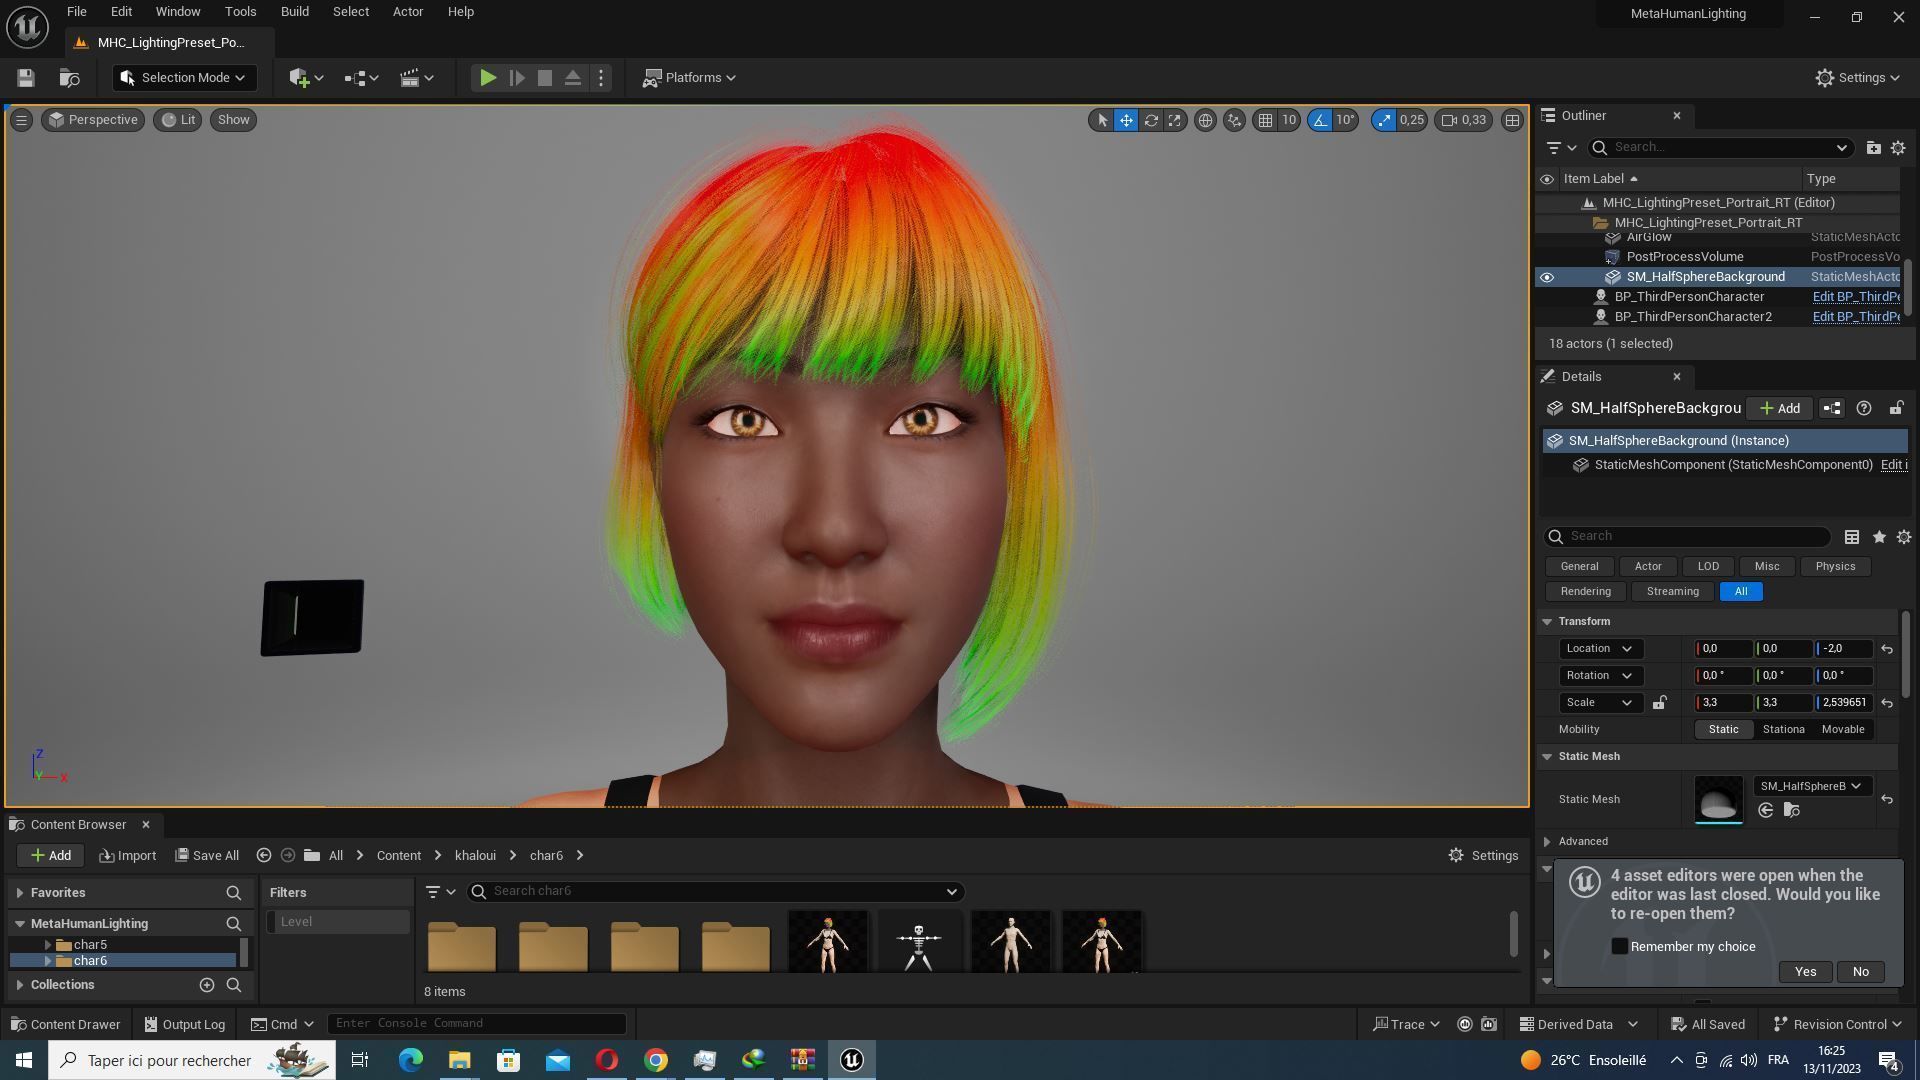Toggle surface snapping in the viewport toolbar
The image size is (1920, 1080).
(1235, 120)
